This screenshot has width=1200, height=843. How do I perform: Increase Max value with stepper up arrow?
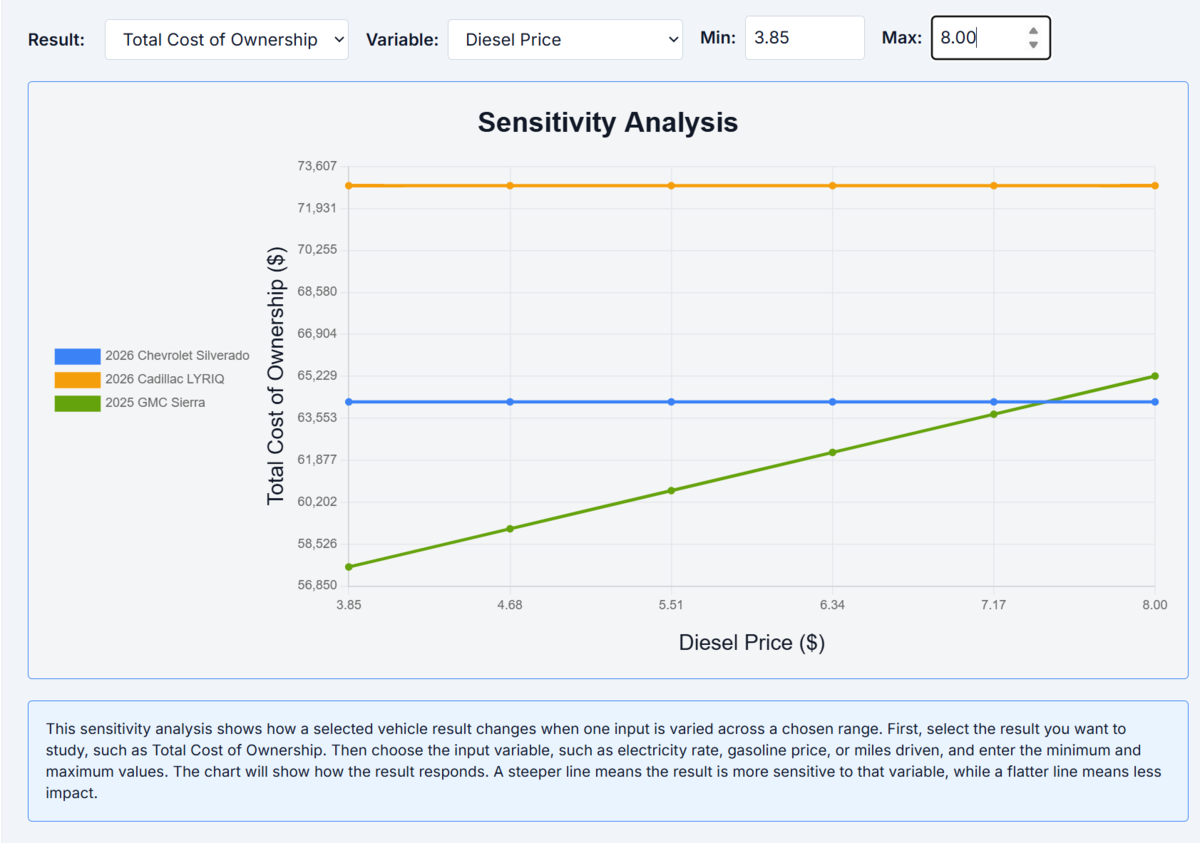click(1033, 32)
